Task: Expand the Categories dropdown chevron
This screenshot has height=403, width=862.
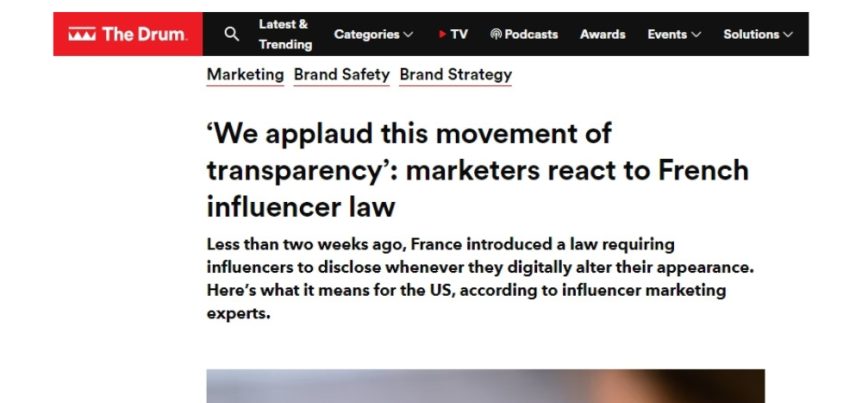Action: click(x=408, y=34)
